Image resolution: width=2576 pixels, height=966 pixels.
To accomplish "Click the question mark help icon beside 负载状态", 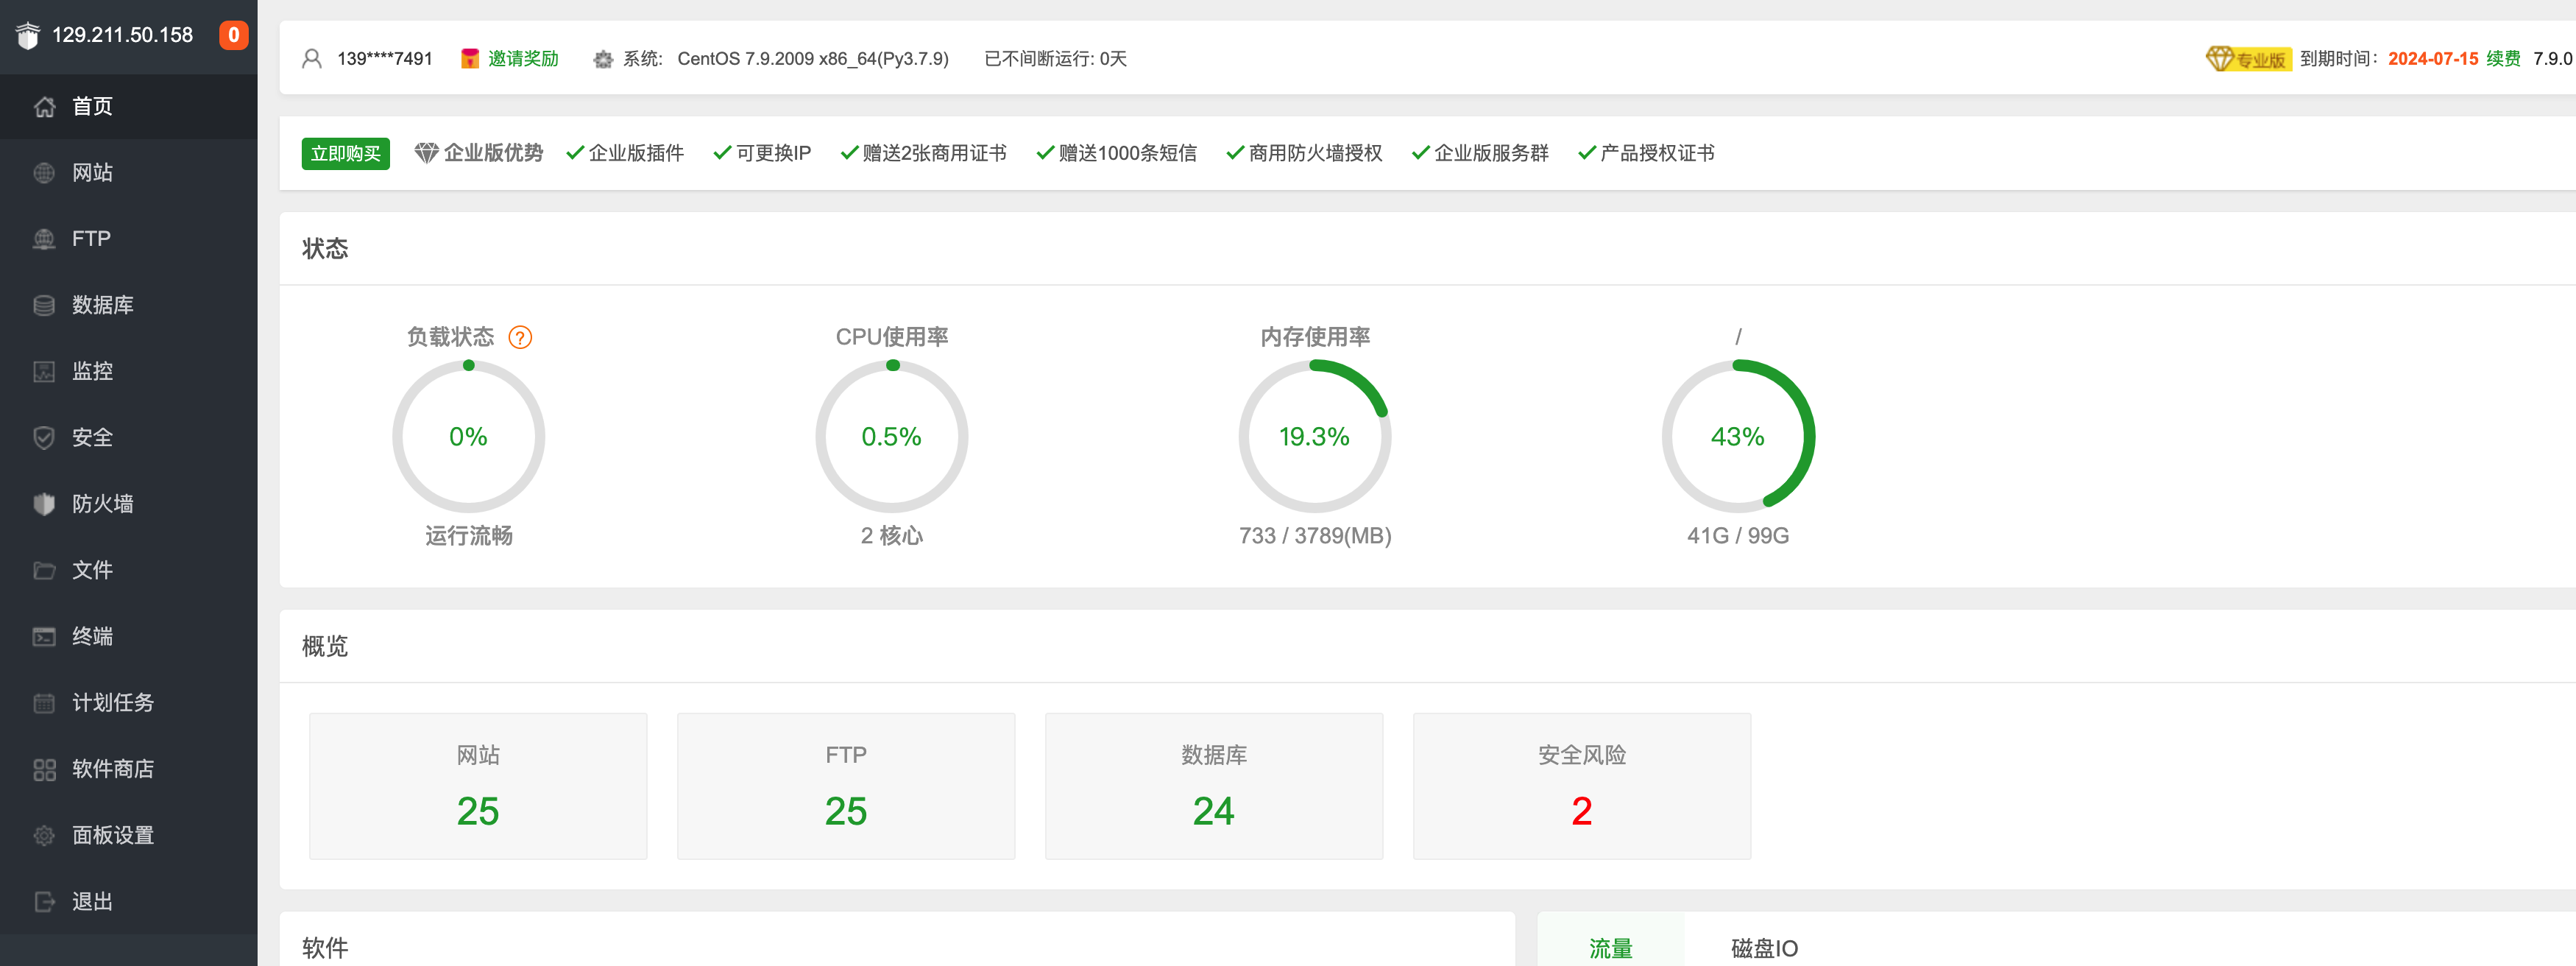I will [x=520, y=337].
